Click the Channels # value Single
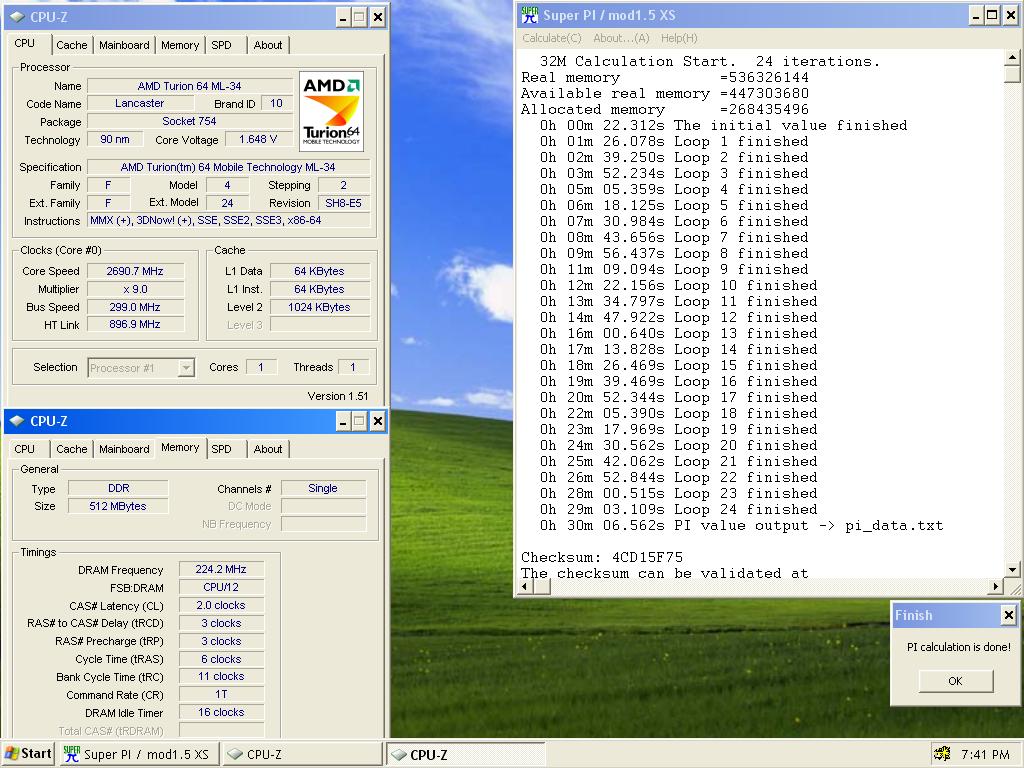The image size is (1024, 768). point(323,488)
